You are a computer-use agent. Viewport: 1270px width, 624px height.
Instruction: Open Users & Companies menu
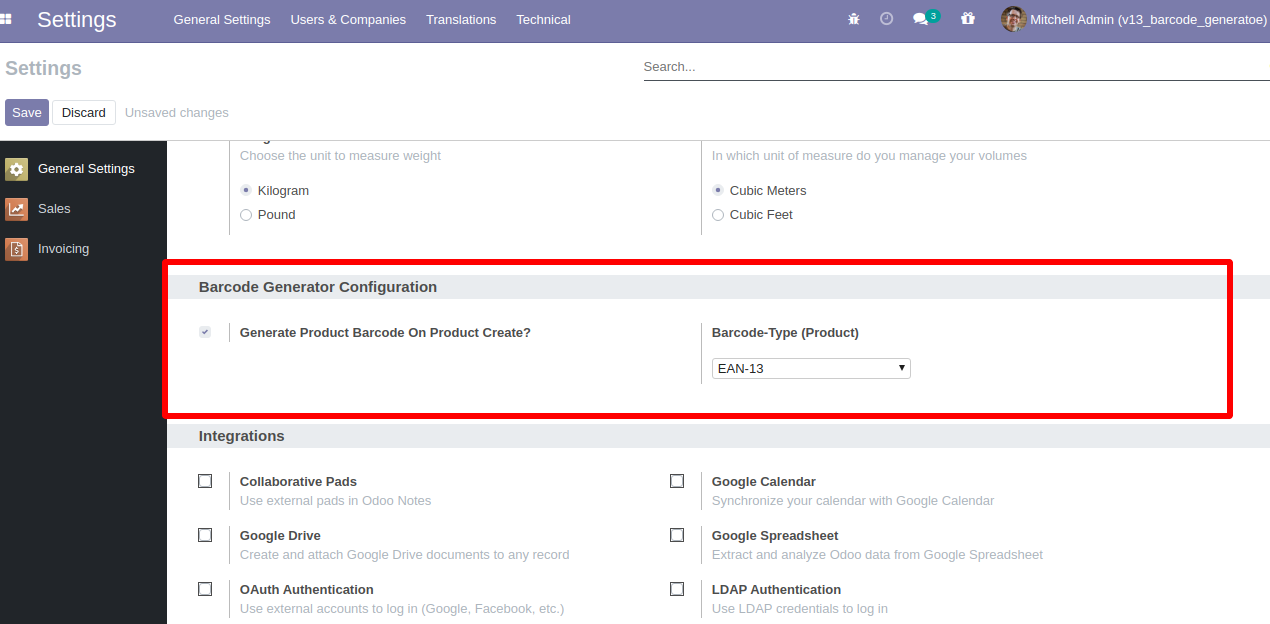348,19
